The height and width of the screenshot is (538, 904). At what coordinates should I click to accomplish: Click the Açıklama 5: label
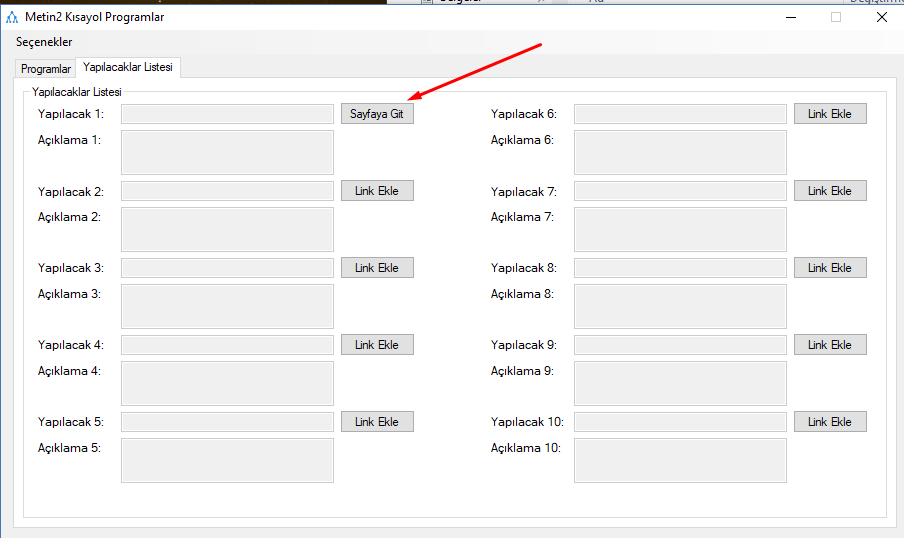pos(69,448)
